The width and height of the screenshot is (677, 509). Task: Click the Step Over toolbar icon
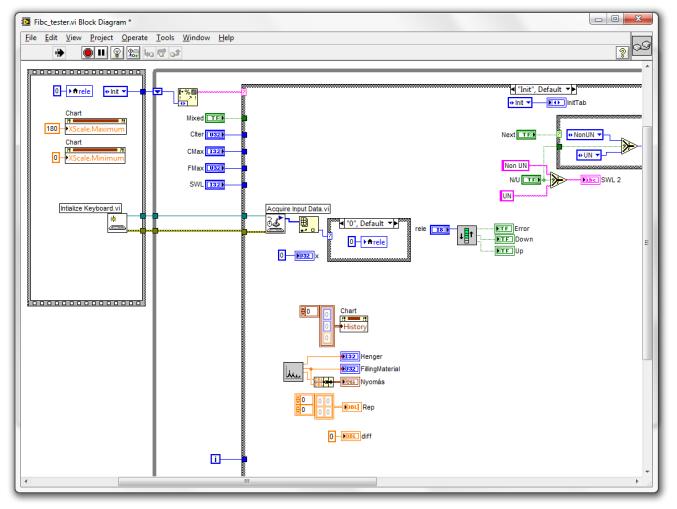[x=162, y=53]
